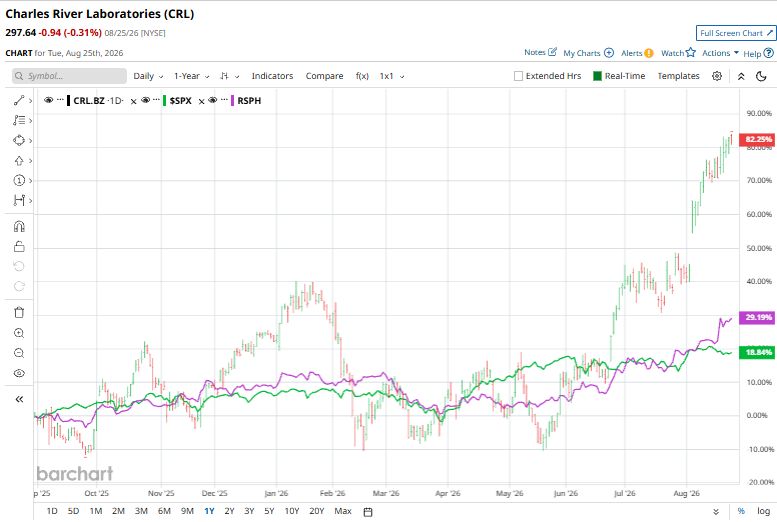Open Help question mark link
This screenshot has height=522, width=777.
coord(758,53)
